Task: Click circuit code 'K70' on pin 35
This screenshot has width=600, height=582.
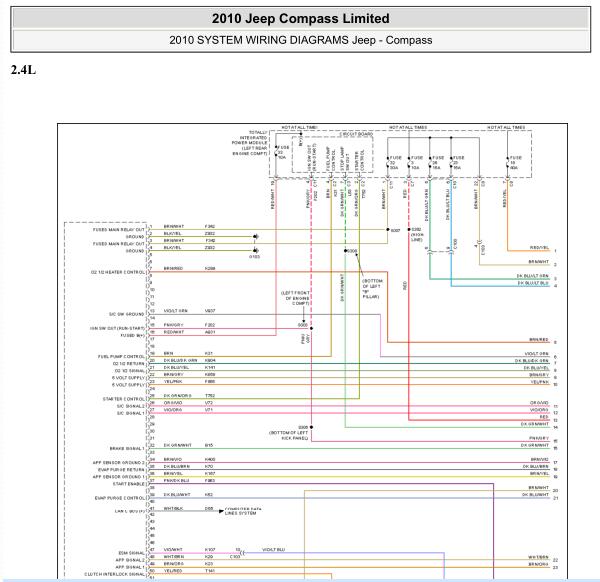Action: [x=209, y=466]
